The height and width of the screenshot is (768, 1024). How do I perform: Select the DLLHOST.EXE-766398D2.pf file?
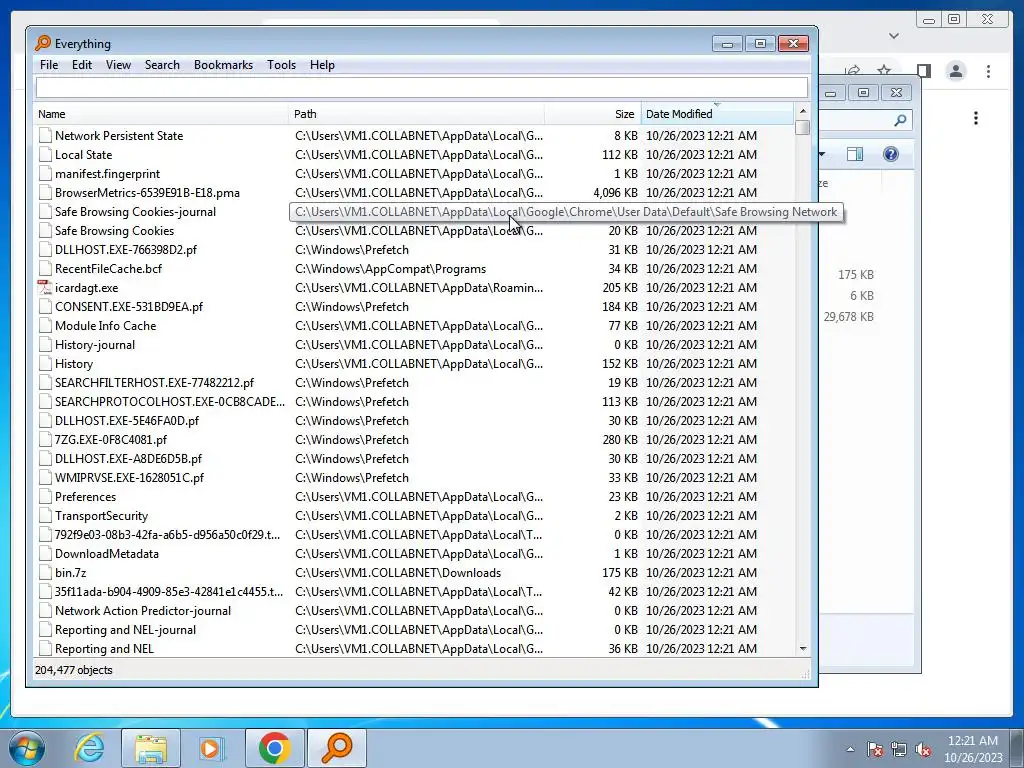point(125,249)
